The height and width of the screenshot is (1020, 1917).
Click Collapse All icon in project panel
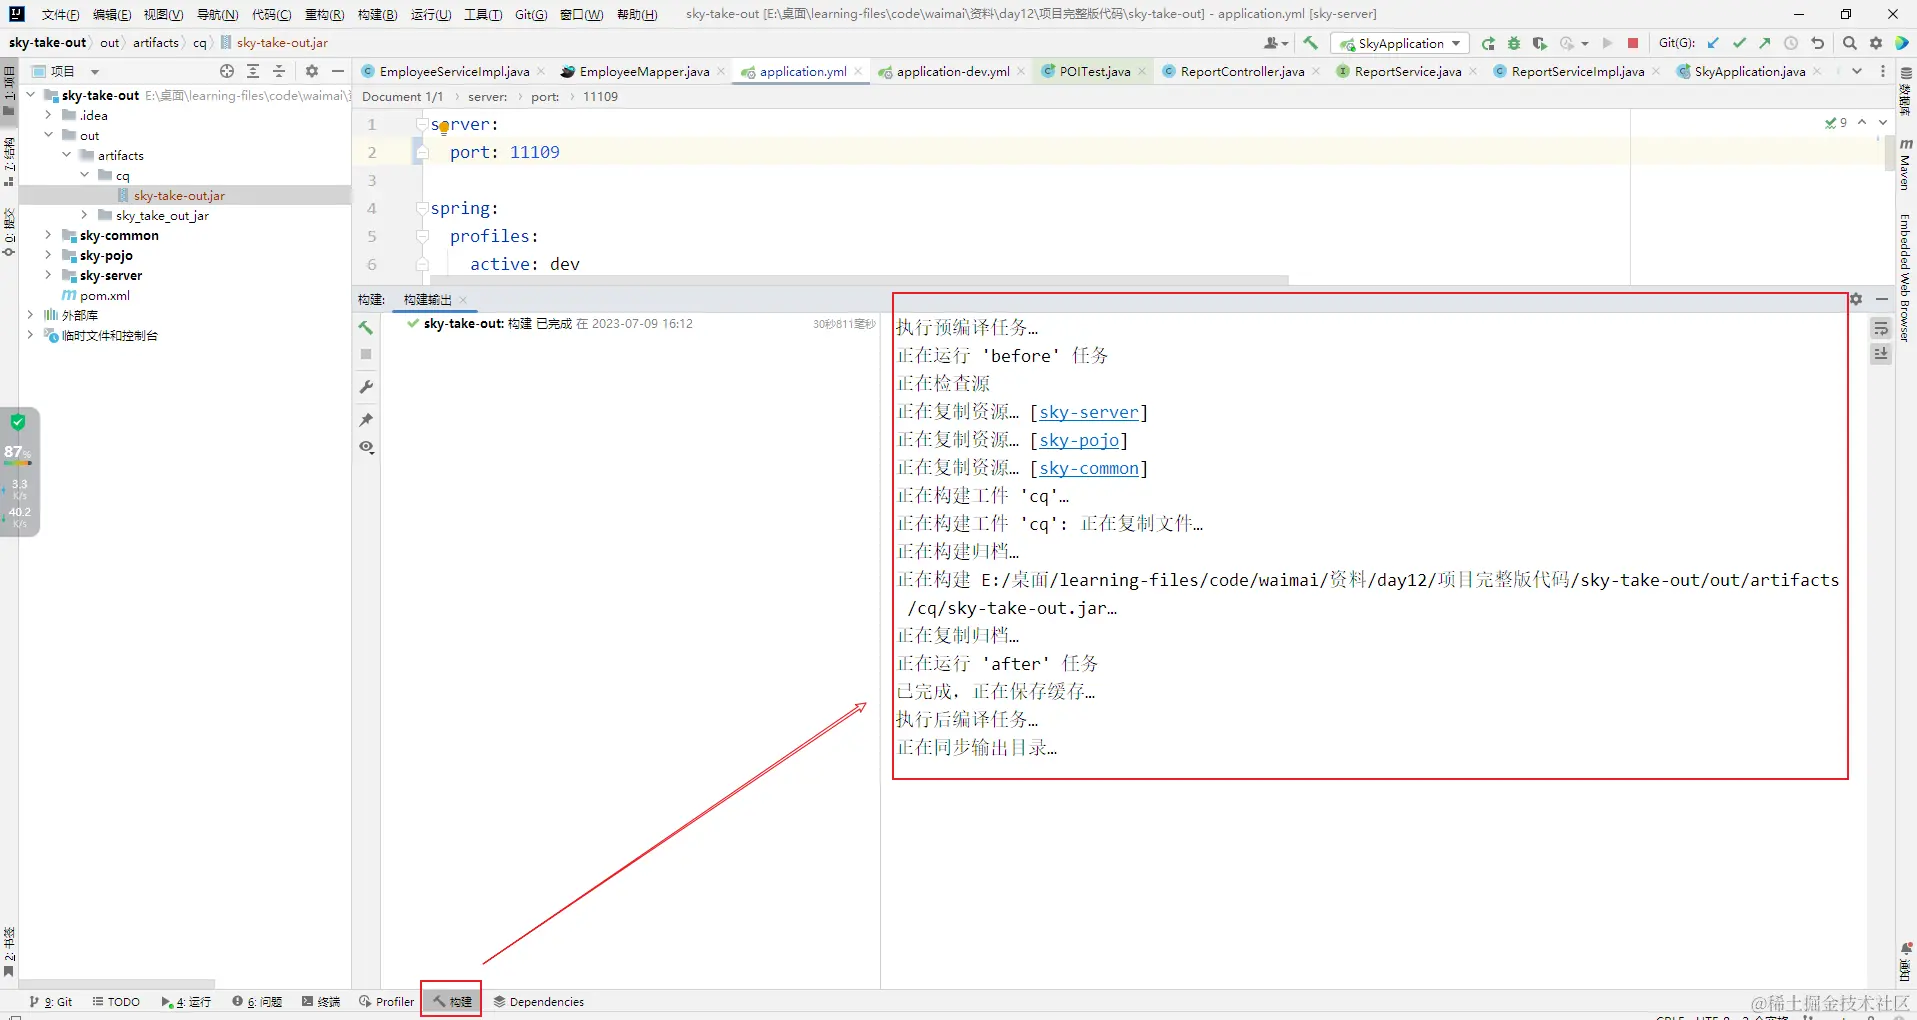click(279, 71)
